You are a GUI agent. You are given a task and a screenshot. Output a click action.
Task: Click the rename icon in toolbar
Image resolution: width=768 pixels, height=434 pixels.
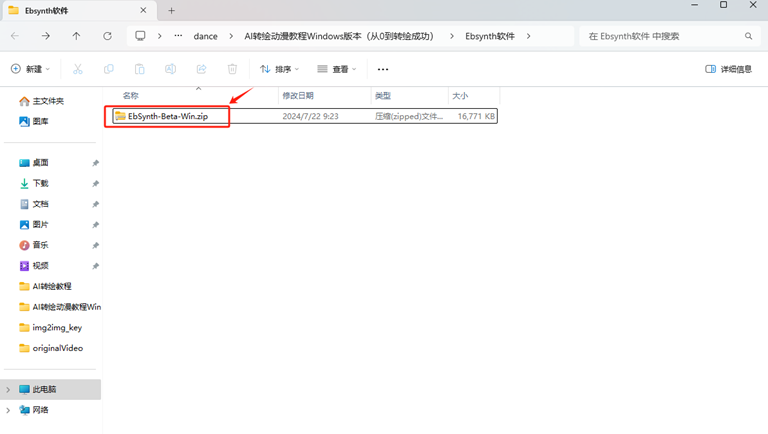click(x=170, y=69)
